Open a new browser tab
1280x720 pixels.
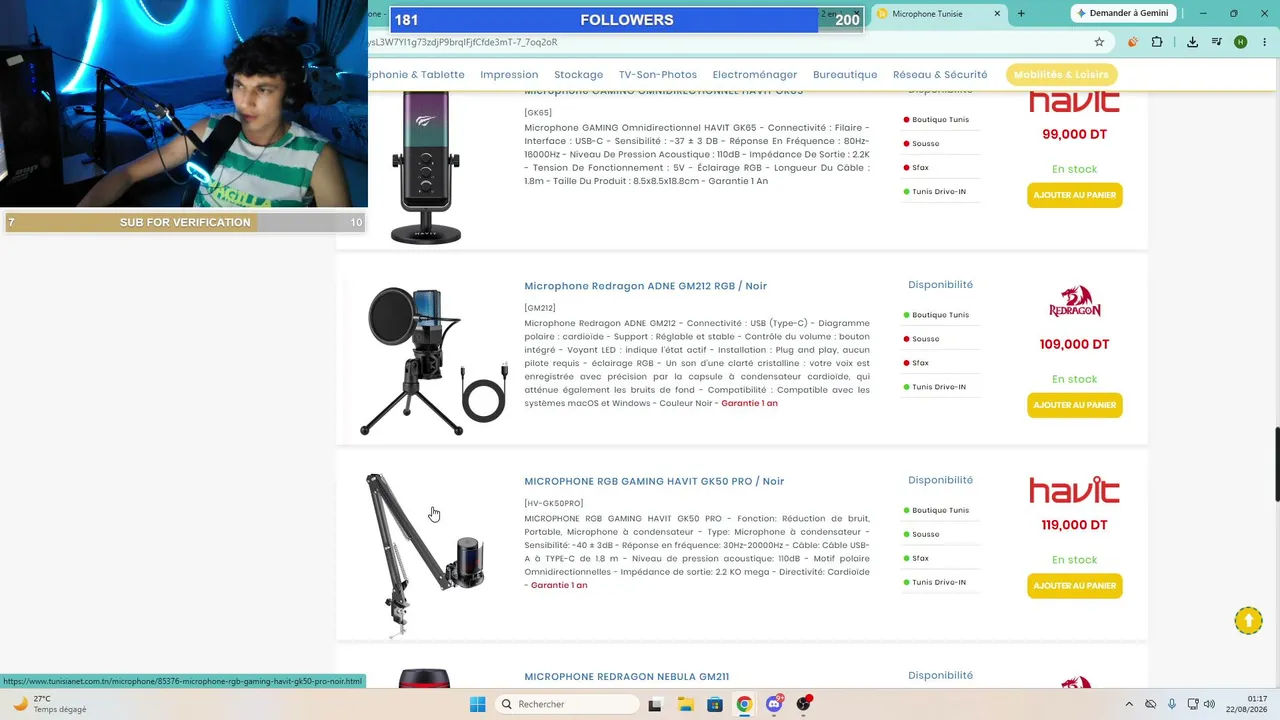[x=1021, y=13]
